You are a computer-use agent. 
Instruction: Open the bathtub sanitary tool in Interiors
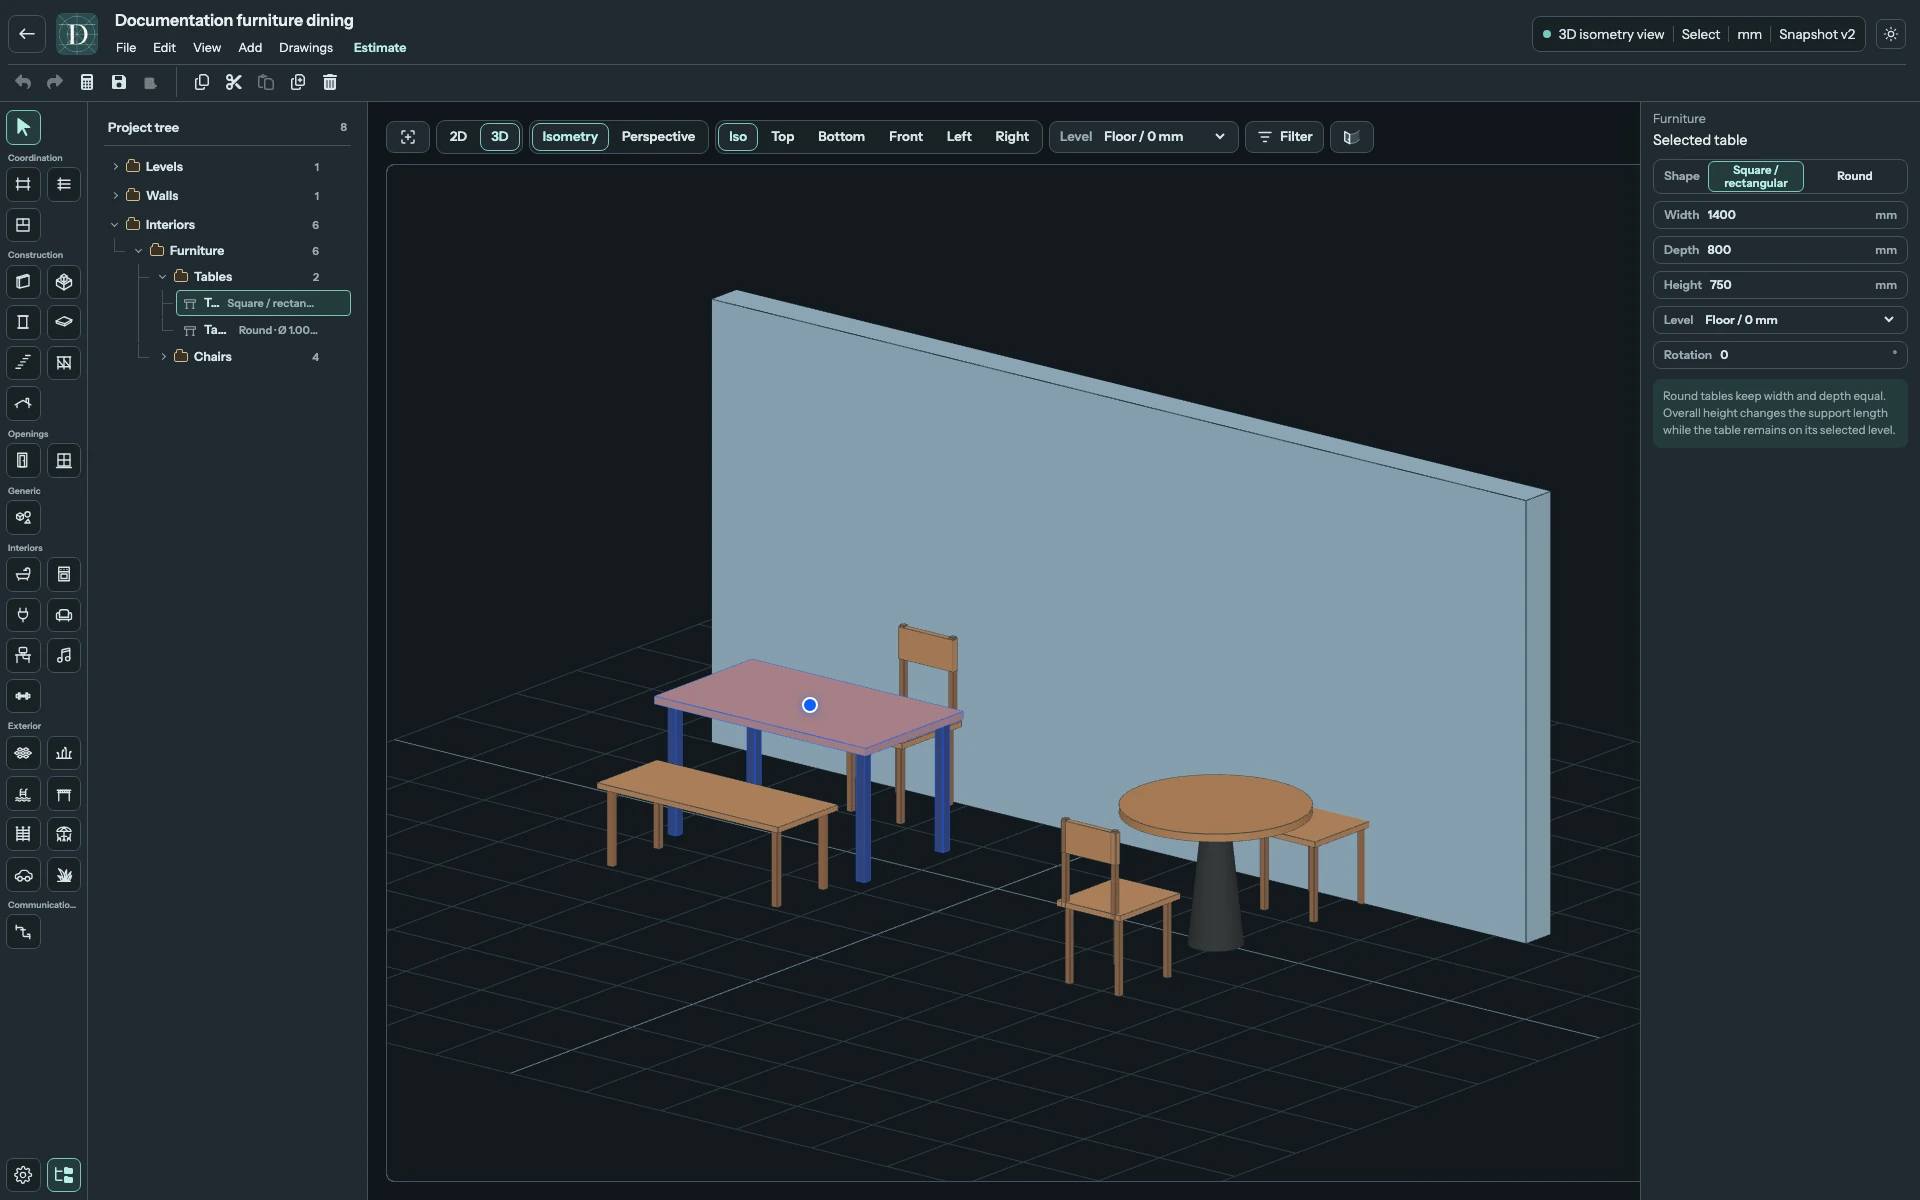coord(23,575)
